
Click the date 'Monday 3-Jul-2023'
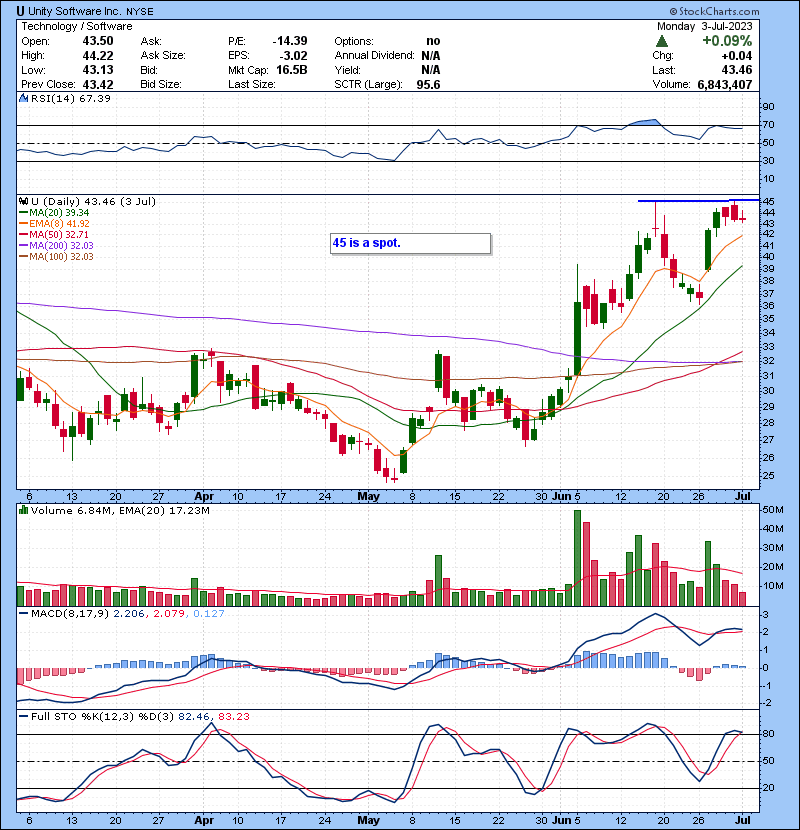click(705, 26)
